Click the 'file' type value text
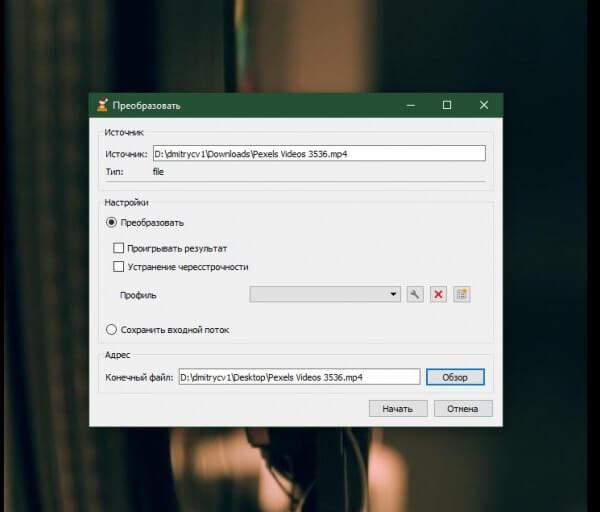Viewport: 600px width, 512px height. [158, 171]
